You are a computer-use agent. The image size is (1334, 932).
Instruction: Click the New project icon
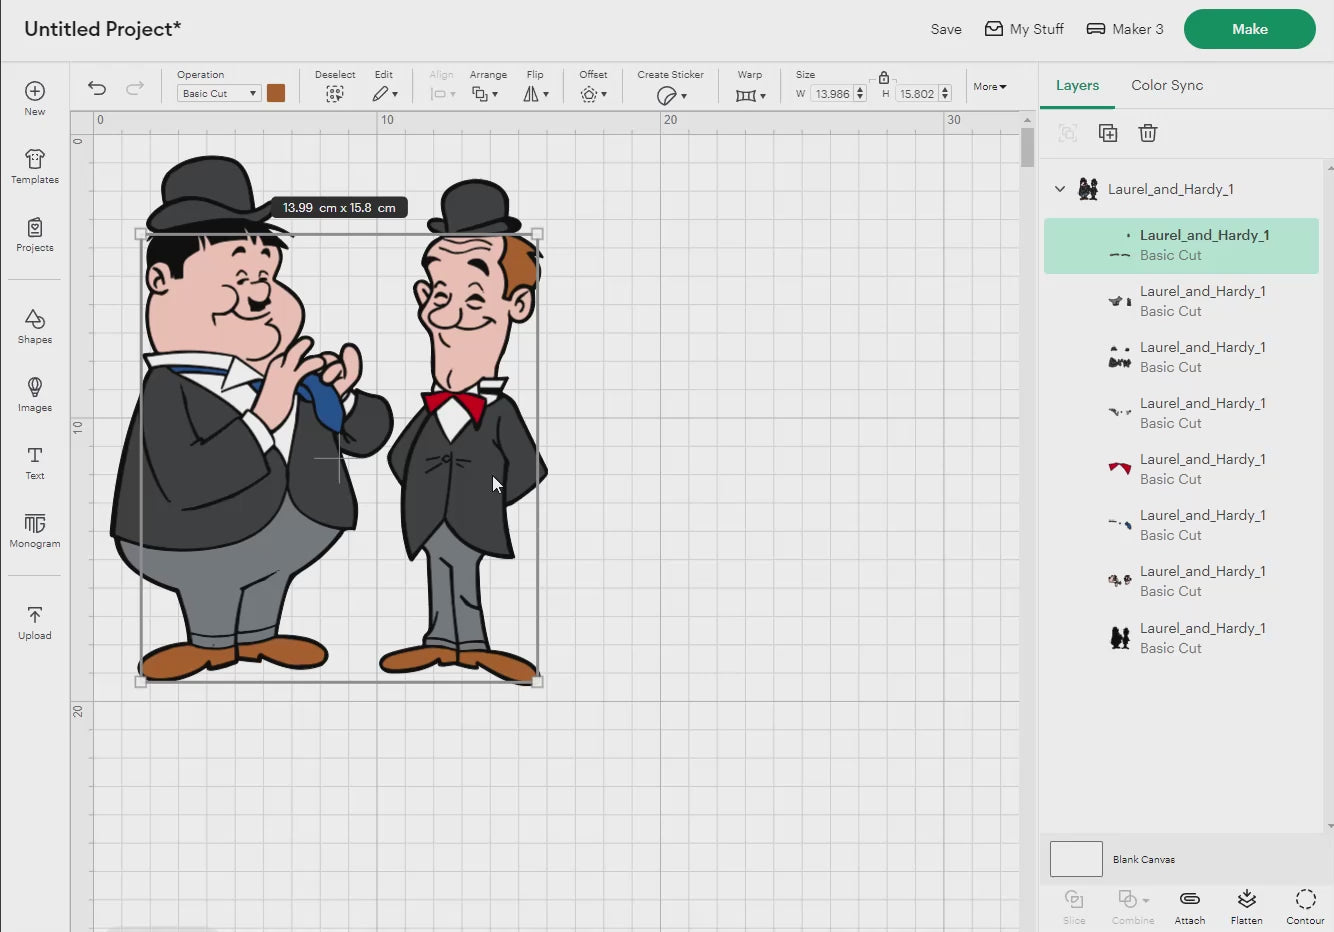coord(35,98)
